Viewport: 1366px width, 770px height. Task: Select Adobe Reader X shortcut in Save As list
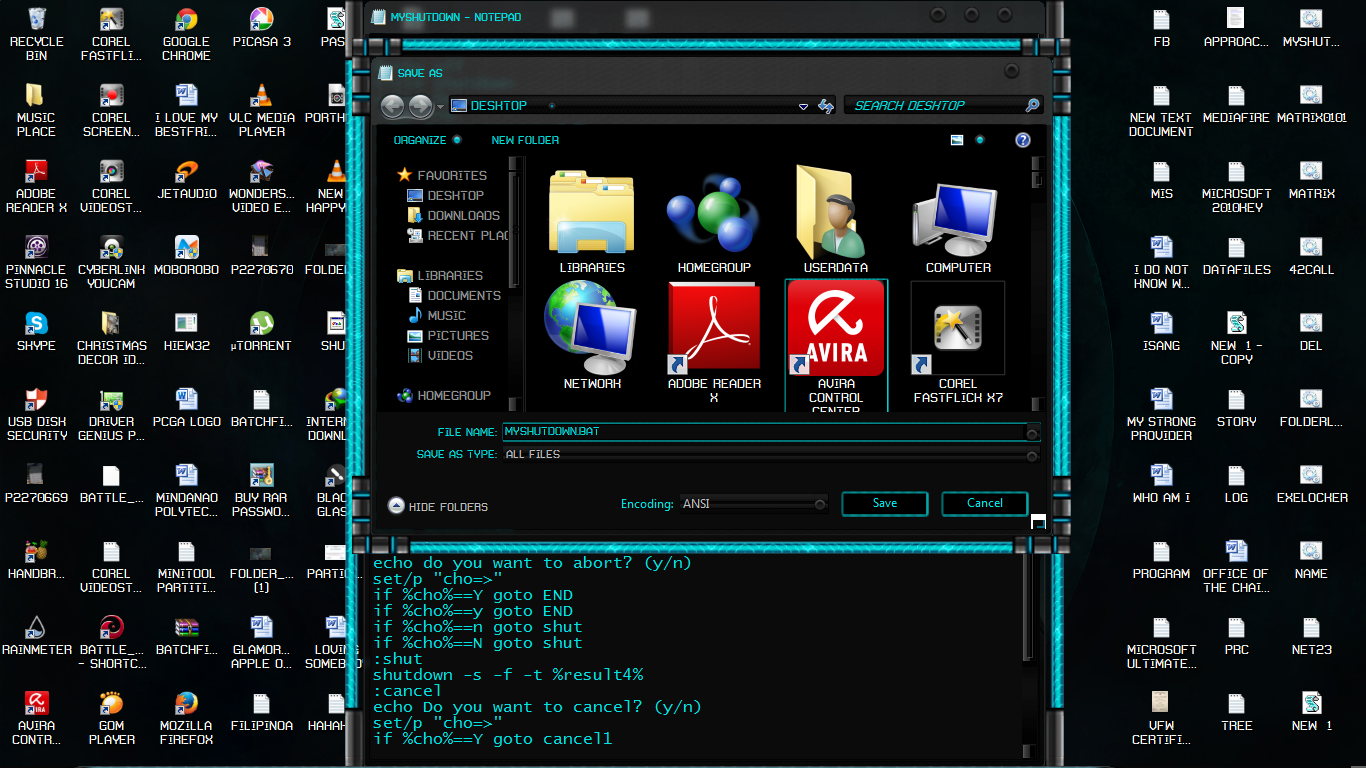tap(714, 343)
